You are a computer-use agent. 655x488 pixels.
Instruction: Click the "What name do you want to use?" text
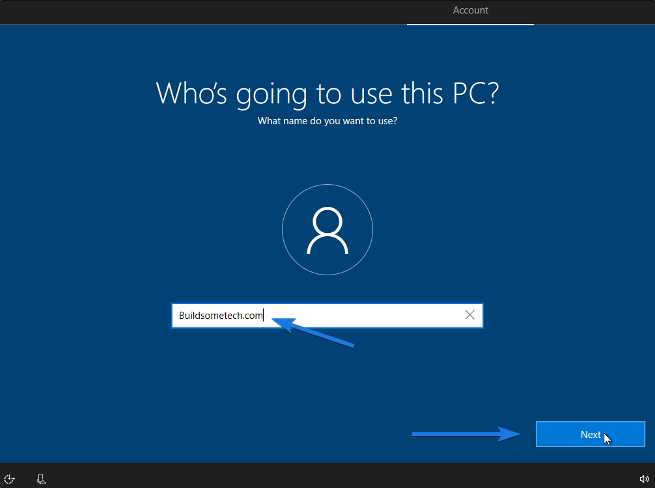click(327, 121)
